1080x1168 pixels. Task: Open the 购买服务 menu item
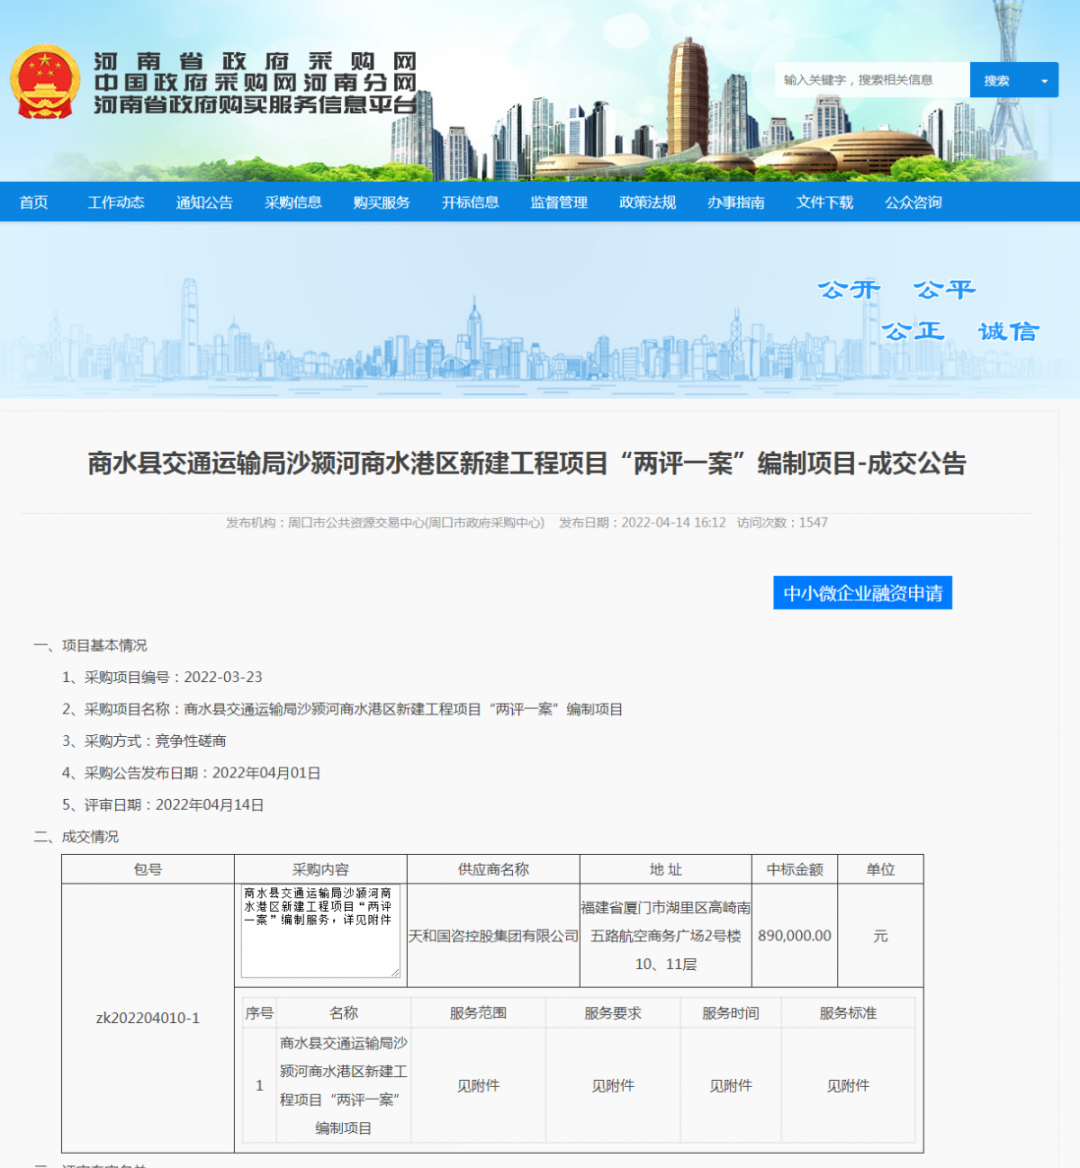[381, 203]
